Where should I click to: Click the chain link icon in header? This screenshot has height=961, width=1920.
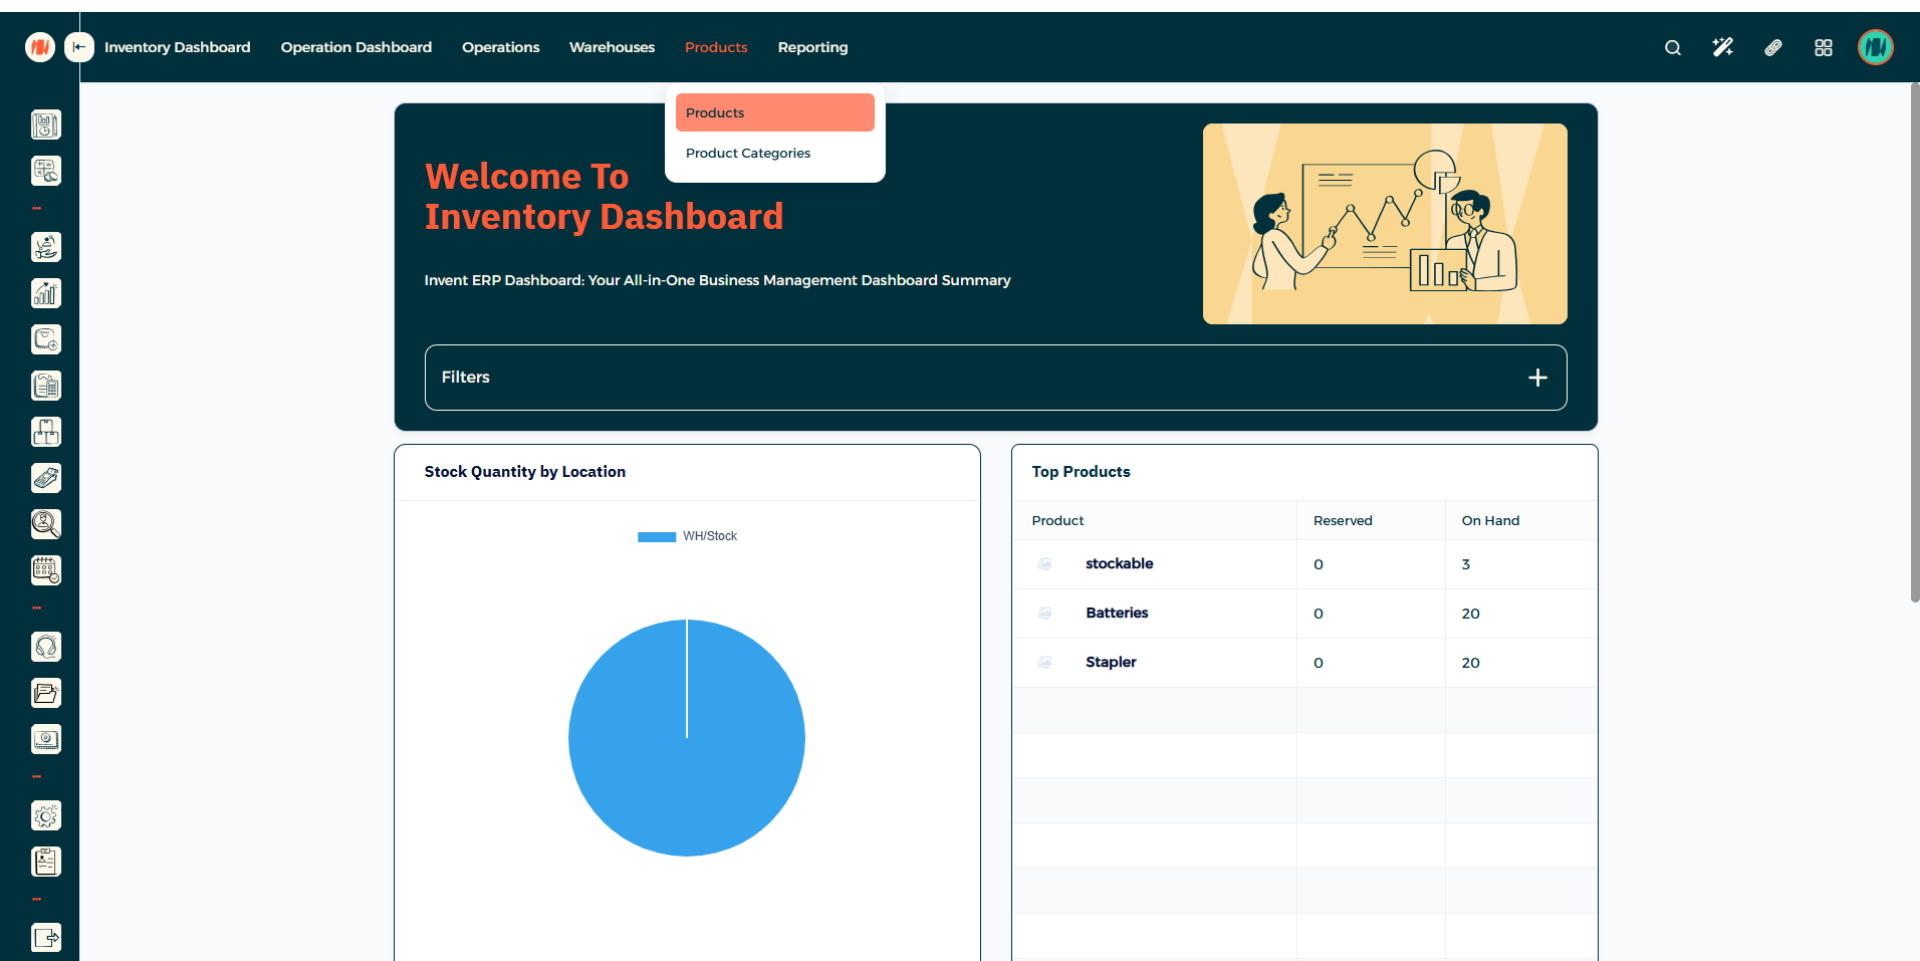coord(1773,47)
